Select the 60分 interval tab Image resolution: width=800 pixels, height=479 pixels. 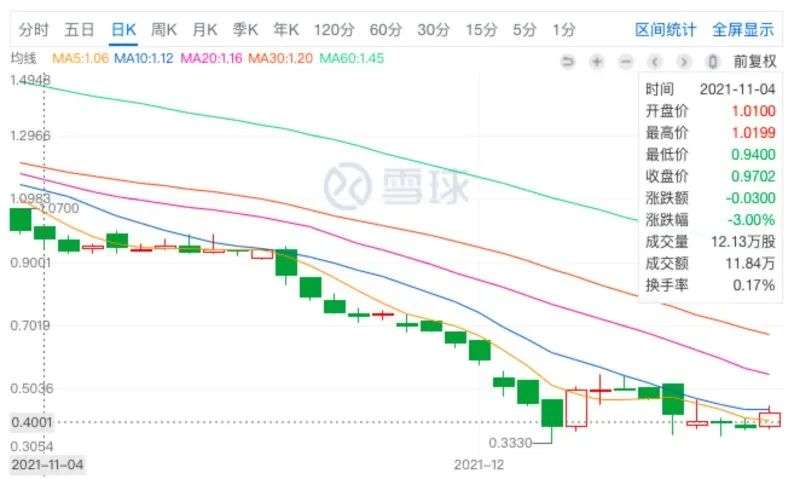(386, 30)
